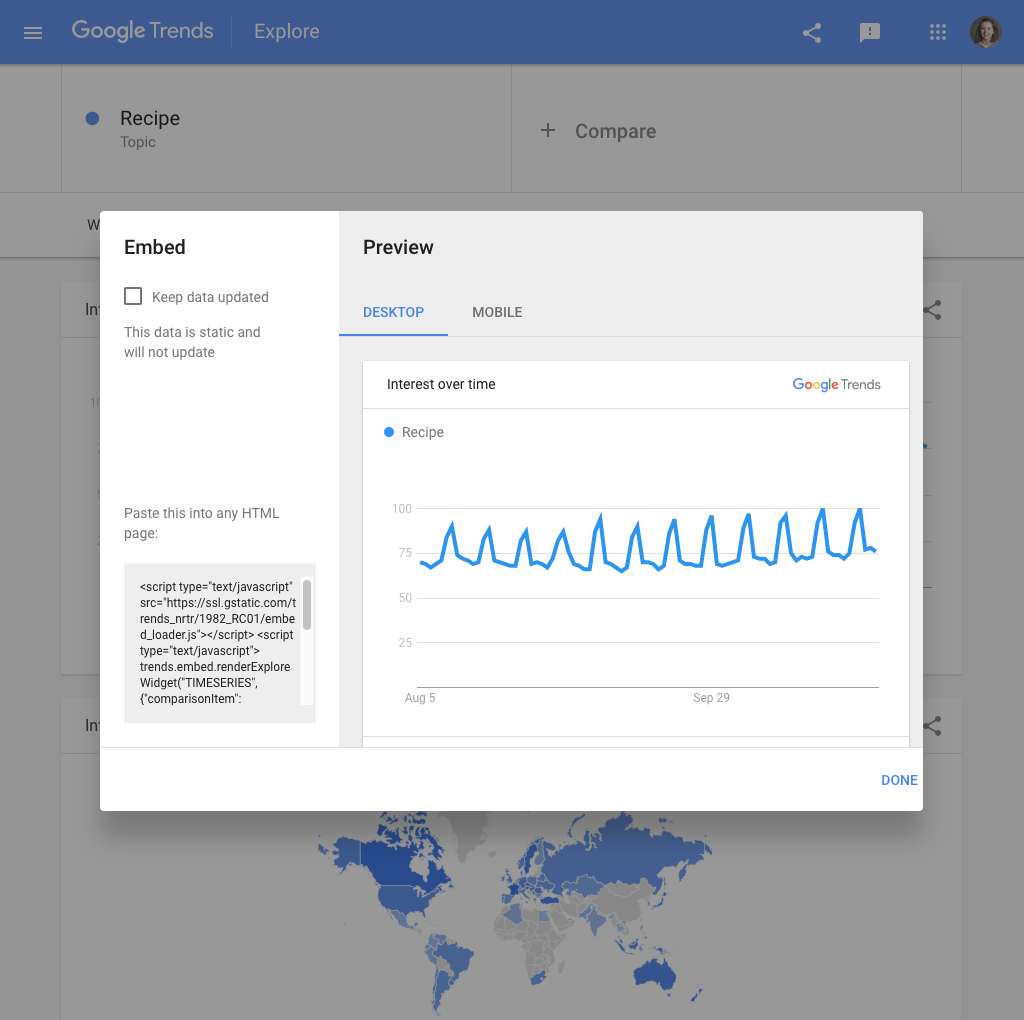The height and width of the screenshot is (1020, 1024).
Task: Click the plus icon beside Compare
Action: coord(548,131)
